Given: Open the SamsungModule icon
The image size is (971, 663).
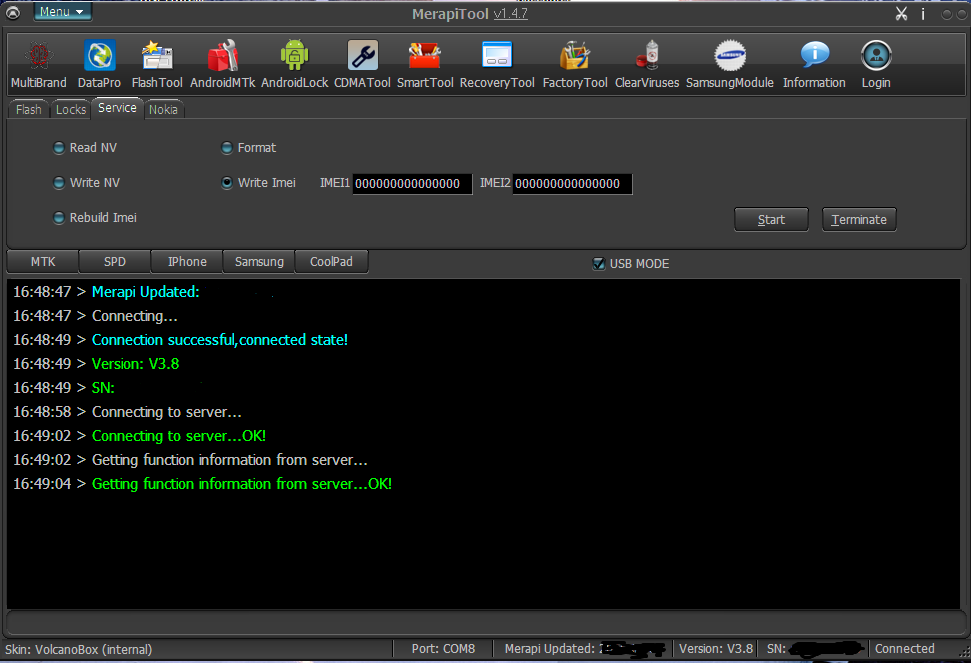Looking at the screenshot, I should click(729, 56).
